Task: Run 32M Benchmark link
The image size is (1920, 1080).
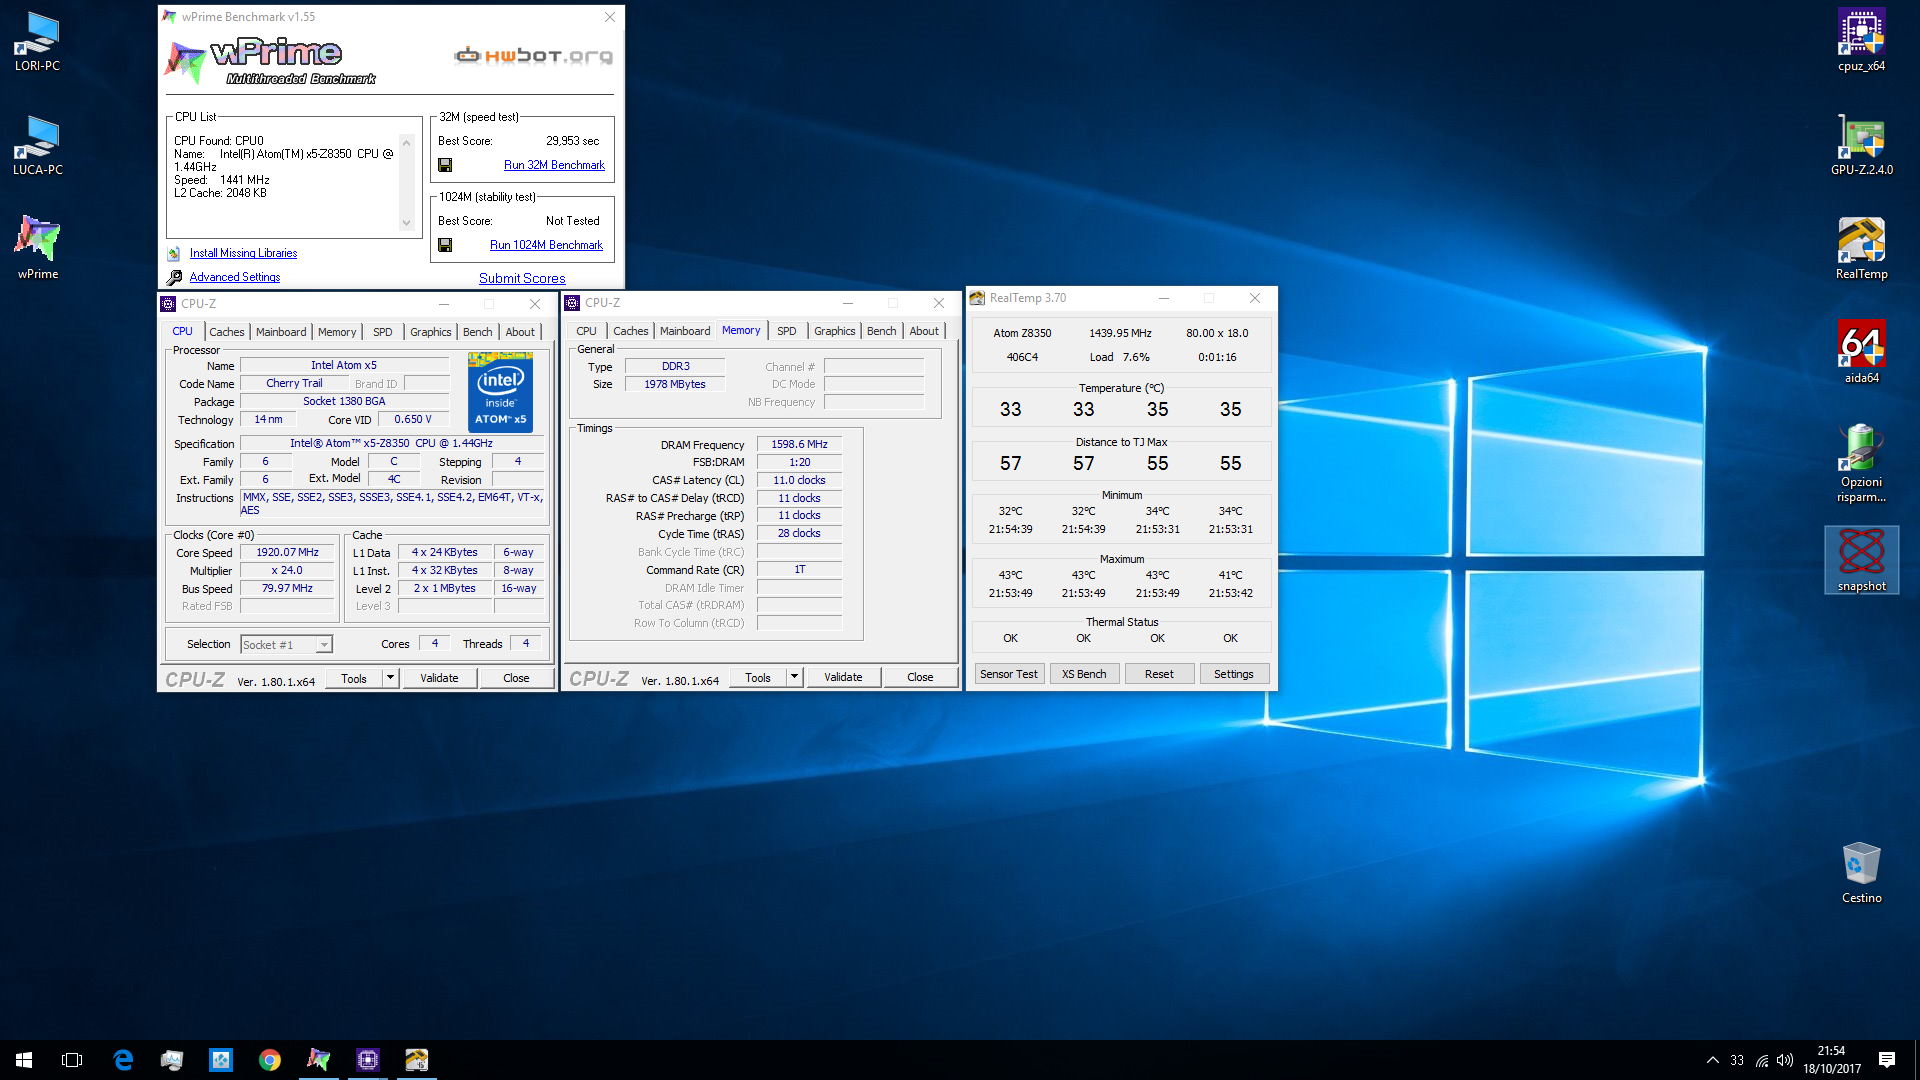Action: (x=554, y=165)
